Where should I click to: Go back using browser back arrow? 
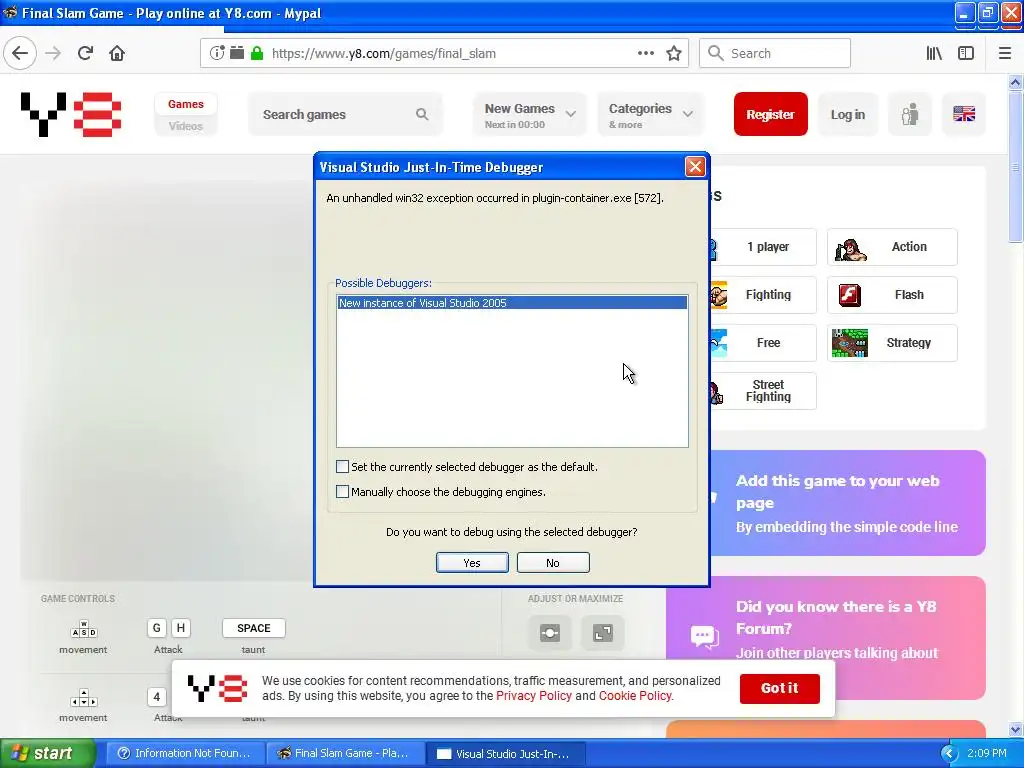pyautogui.click(x=20, y=53)
